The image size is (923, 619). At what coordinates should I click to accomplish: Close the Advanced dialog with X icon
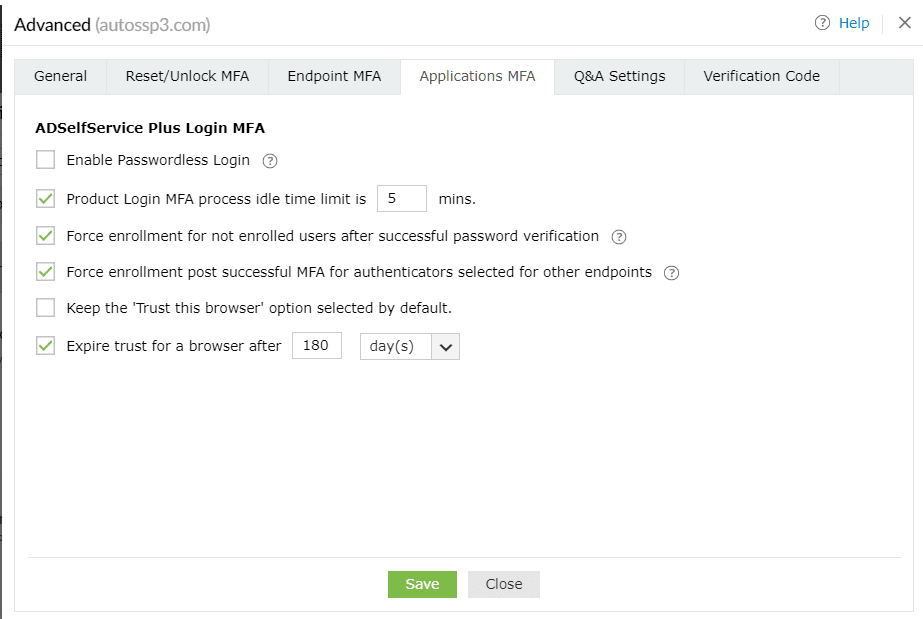(x=905, y=23)
